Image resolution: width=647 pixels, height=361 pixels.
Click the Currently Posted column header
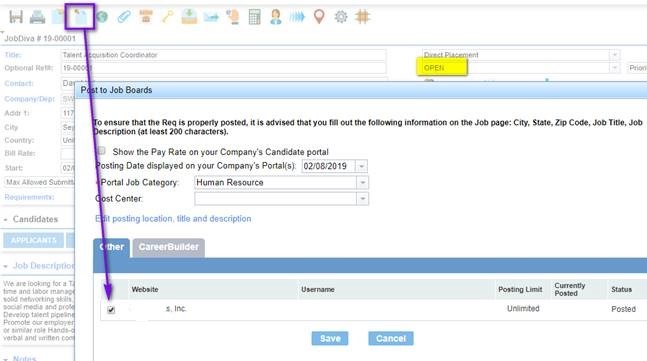(x=569, y=289)
